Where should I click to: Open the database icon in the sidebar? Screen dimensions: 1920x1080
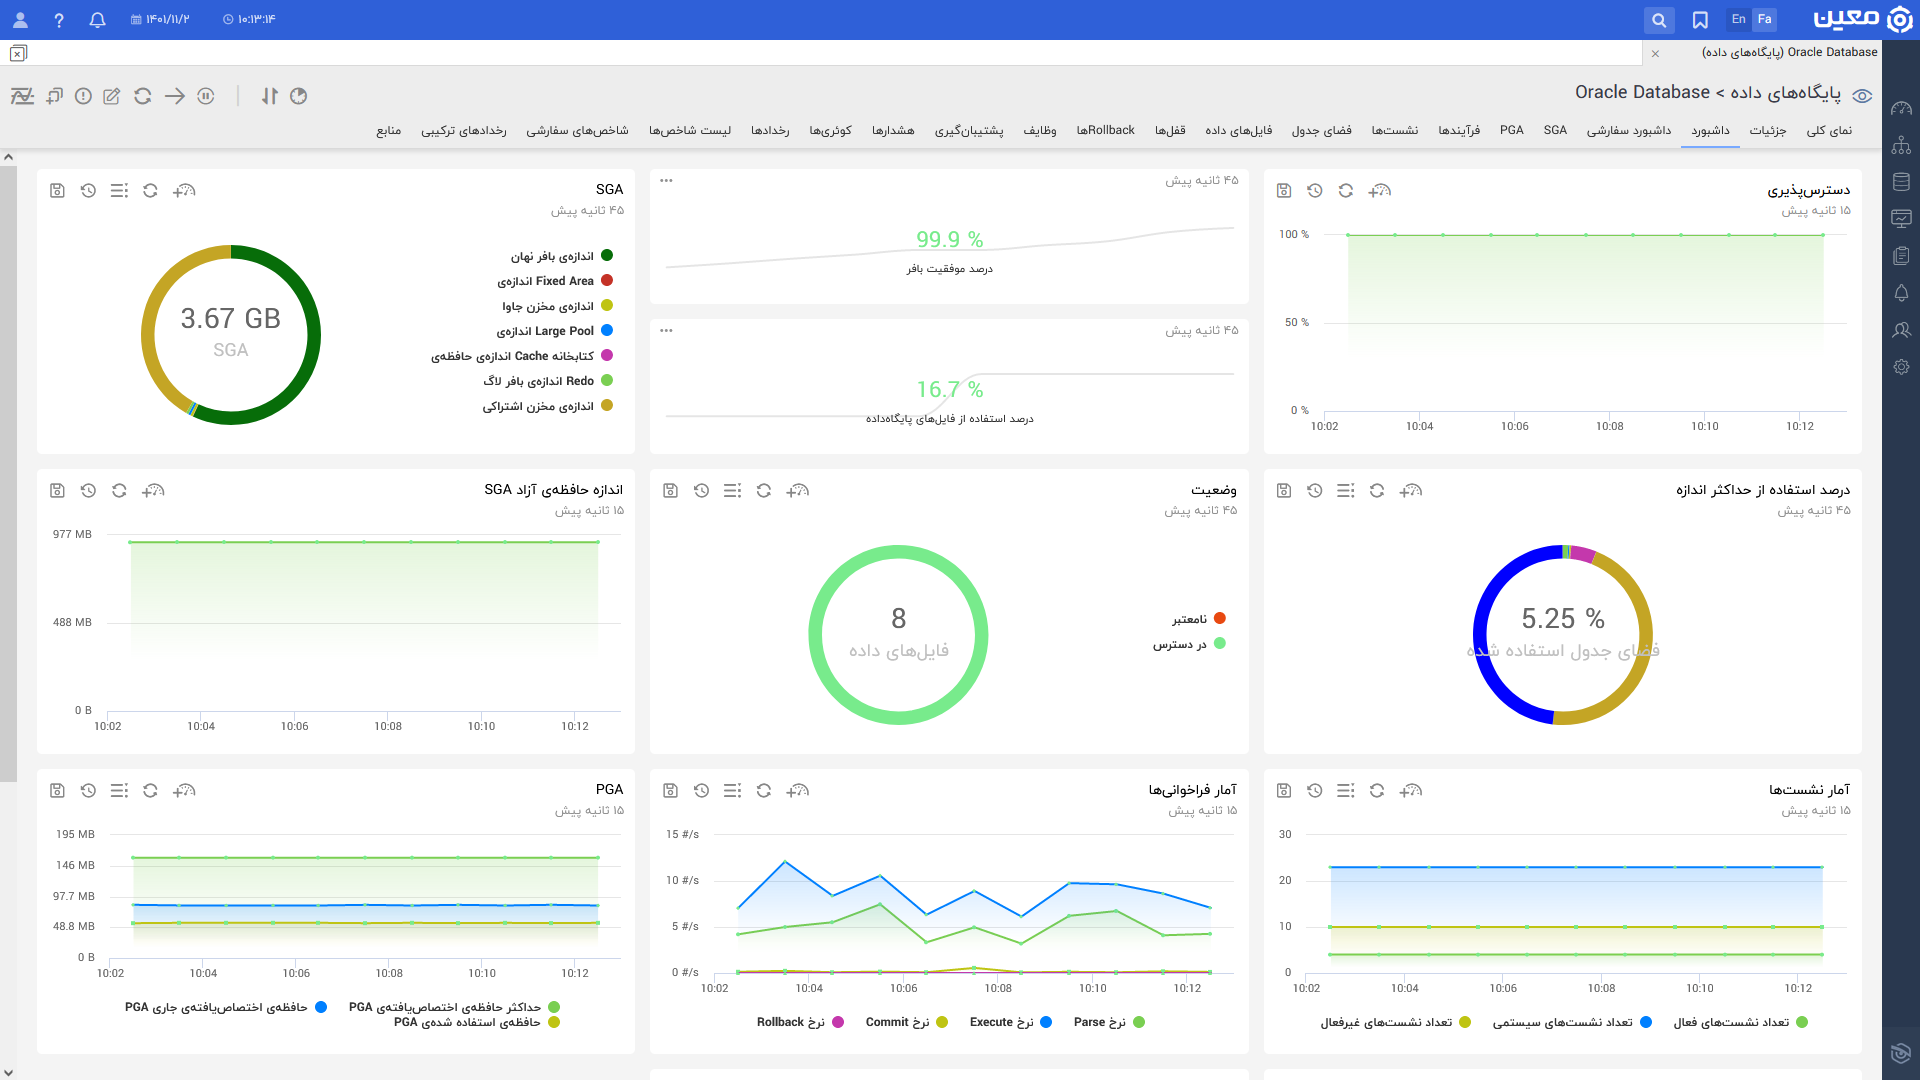[x=1901, y=182]
